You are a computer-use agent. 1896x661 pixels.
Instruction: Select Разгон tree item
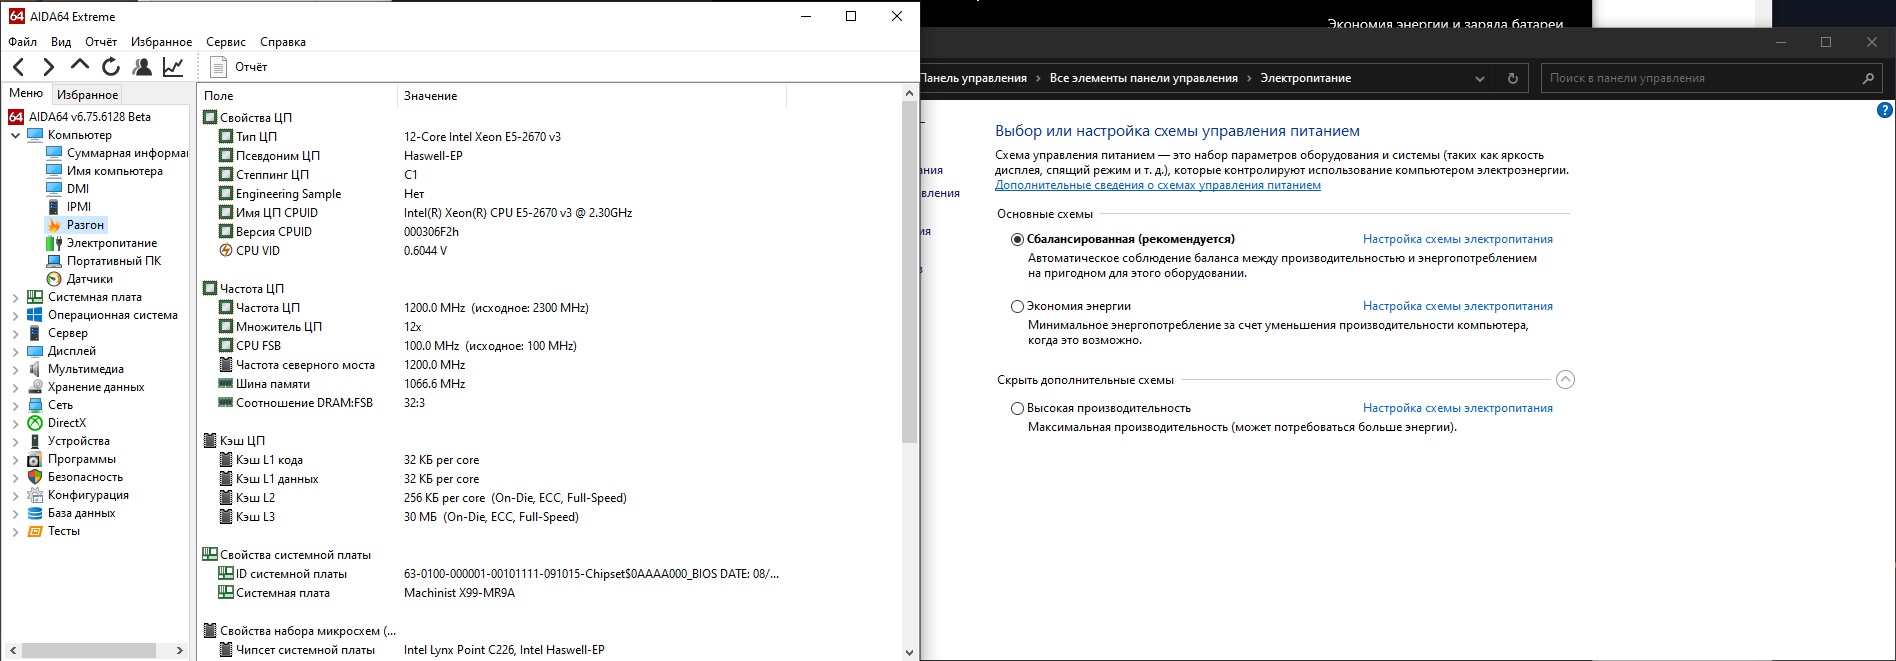76,225
